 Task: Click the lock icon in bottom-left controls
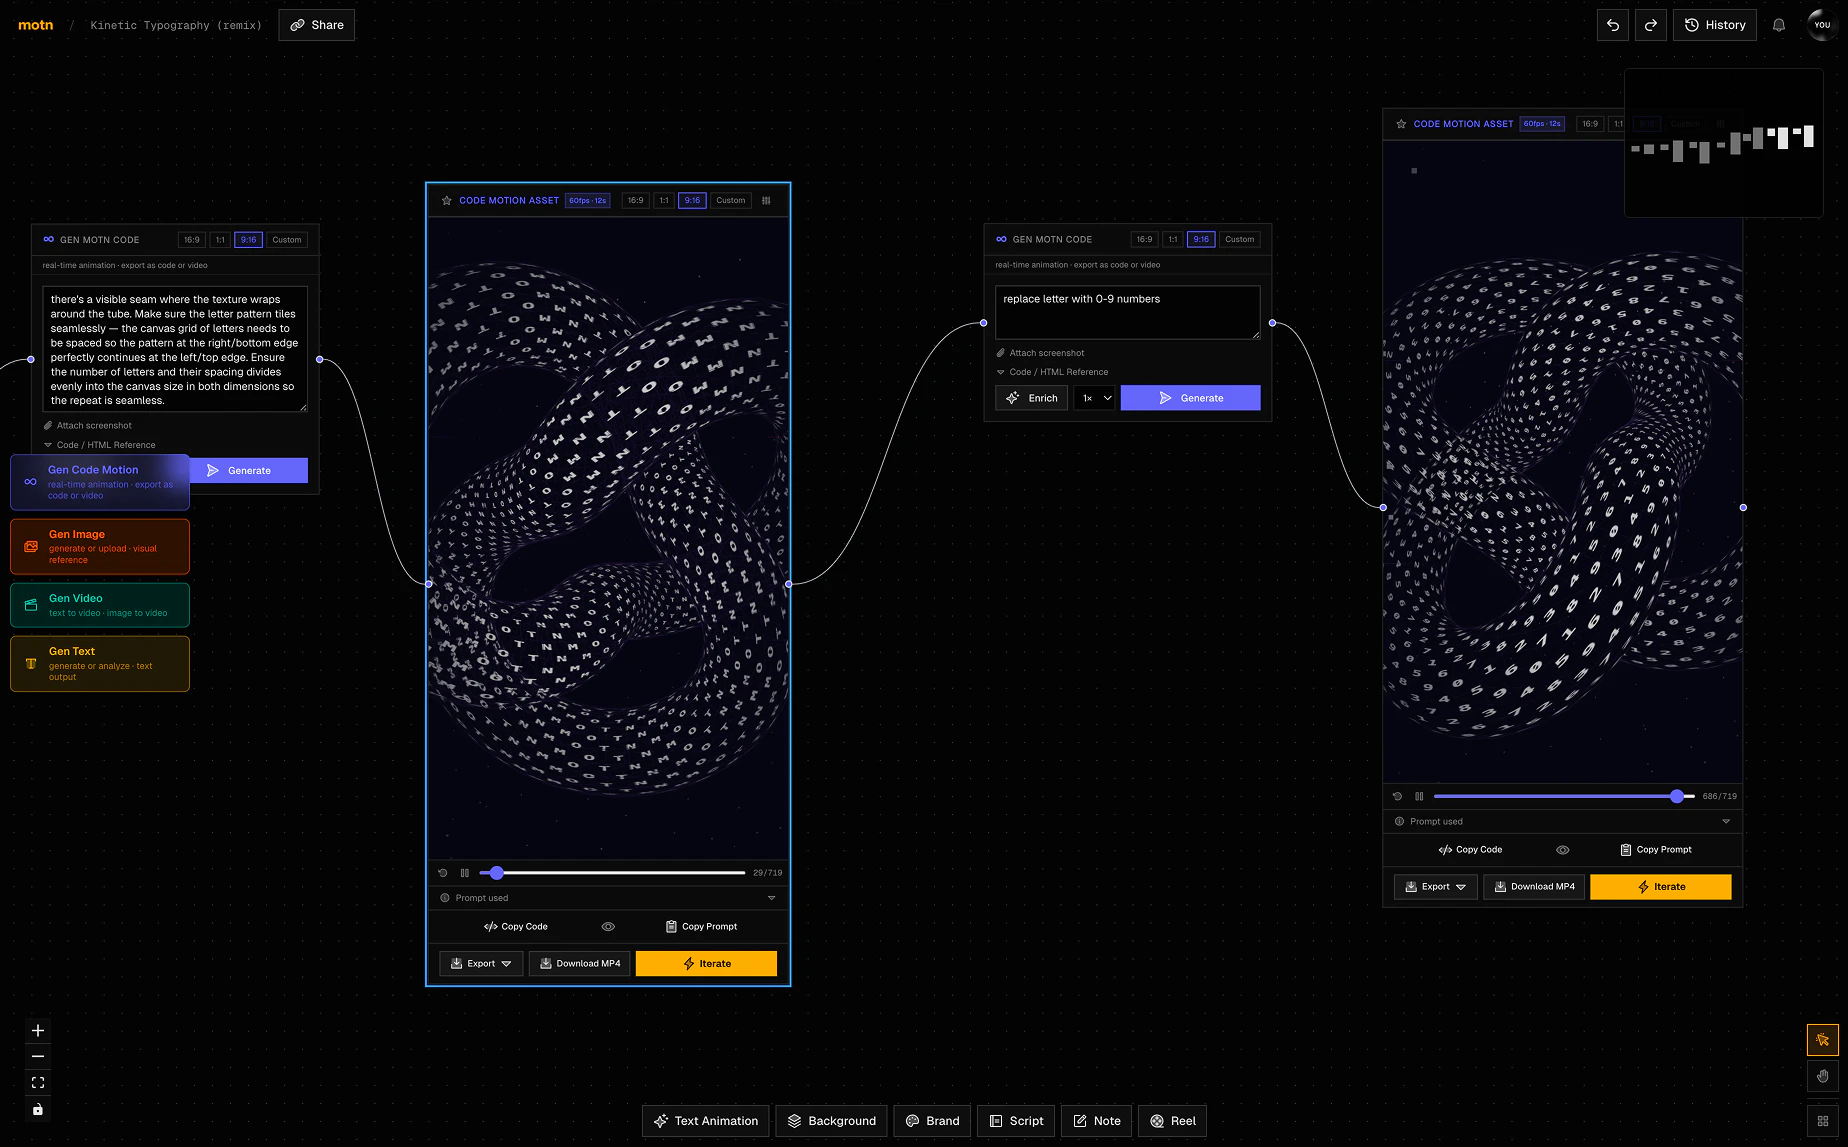(x=38, y=1110)
